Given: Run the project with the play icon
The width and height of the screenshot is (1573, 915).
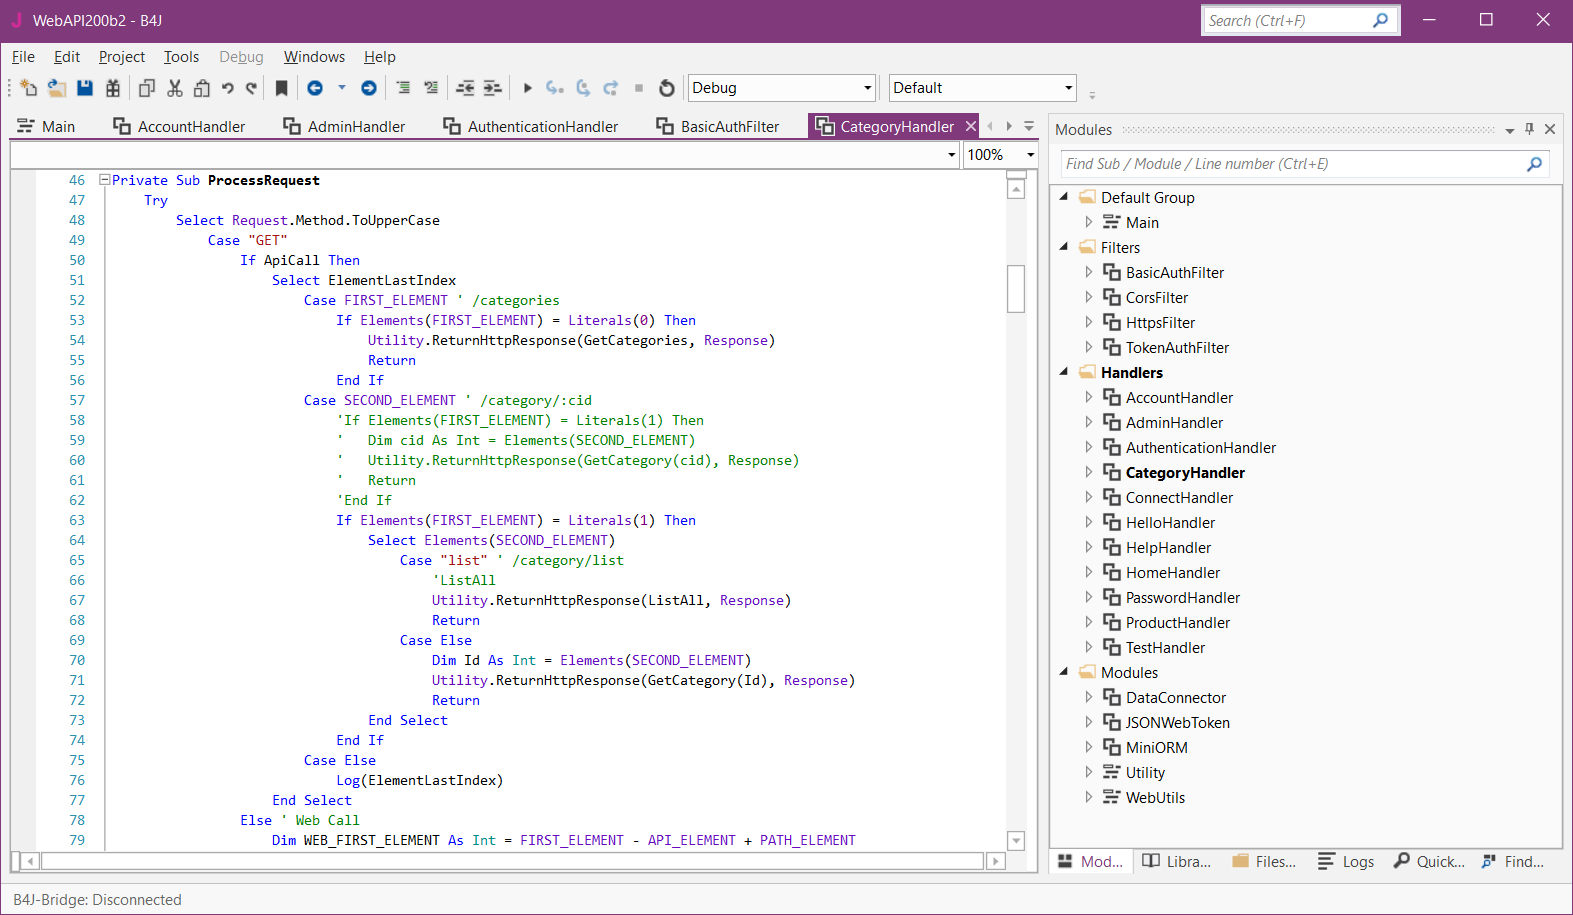Looking at the screenshot, I should (x=528, y=88).
